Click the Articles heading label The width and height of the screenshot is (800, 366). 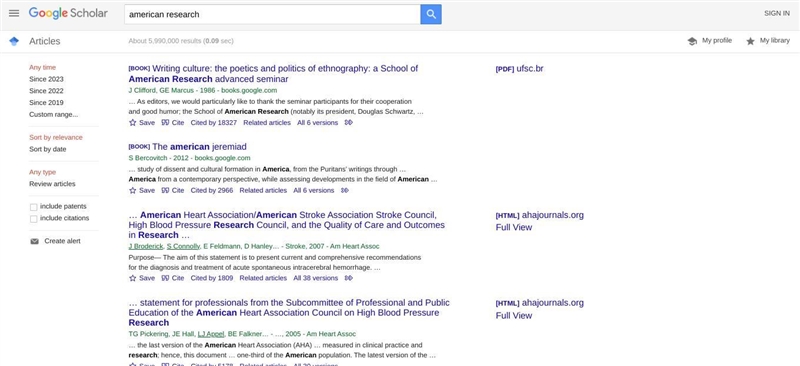pyautogui.click(x=44, y=41)
